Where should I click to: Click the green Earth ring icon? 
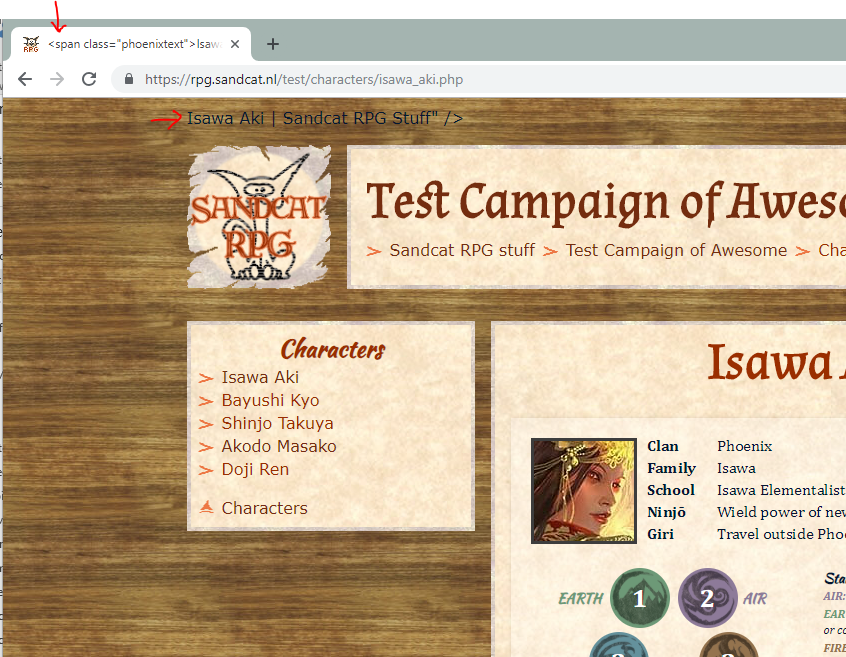[x=640, y=598]
